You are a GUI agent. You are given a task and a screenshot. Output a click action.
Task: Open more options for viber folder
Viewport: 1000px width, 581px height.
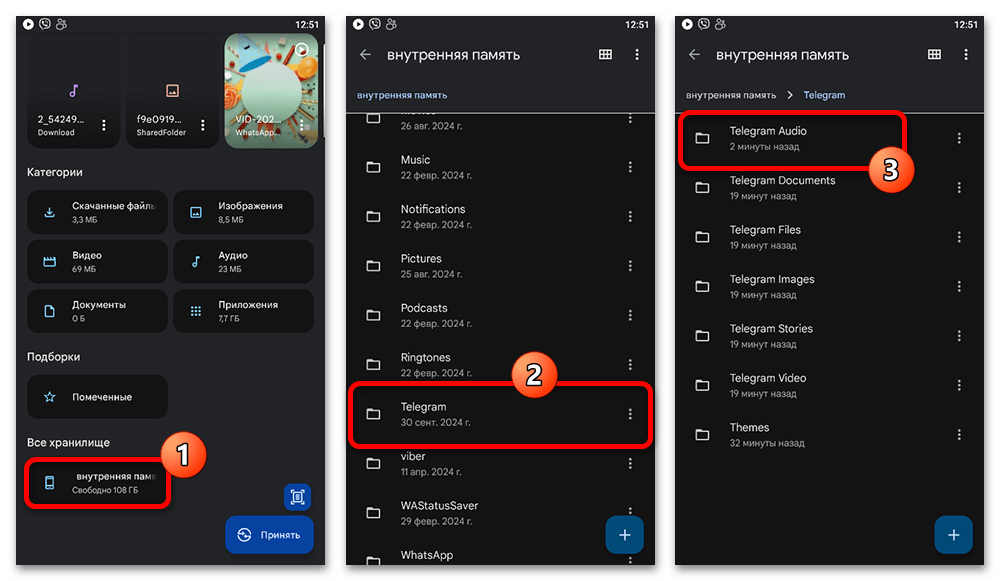point(630,464)
